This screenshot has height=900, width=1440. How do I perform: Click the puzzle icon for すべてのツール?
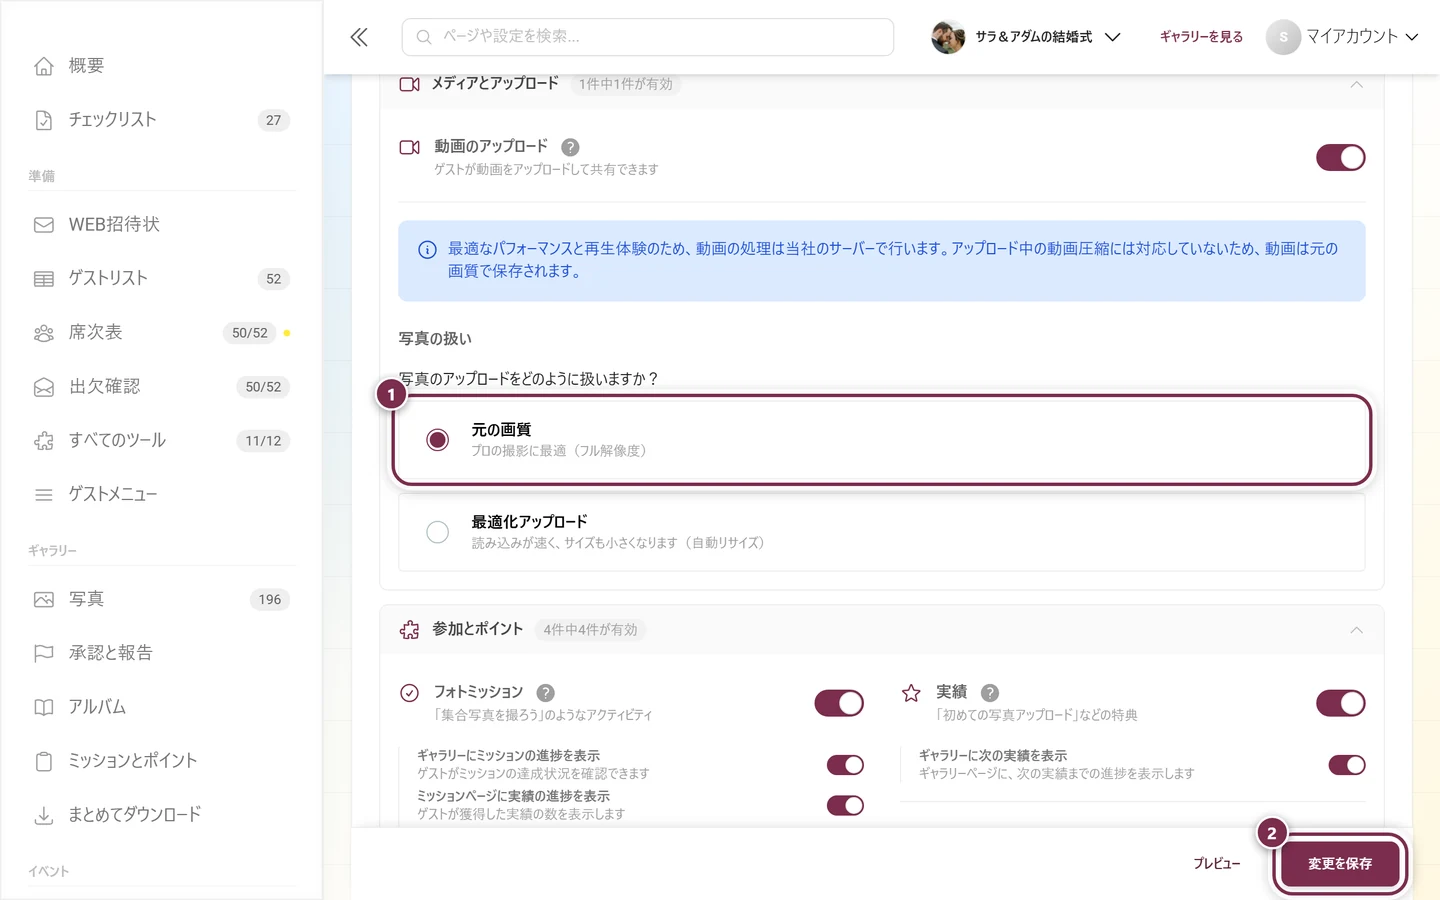44,441
